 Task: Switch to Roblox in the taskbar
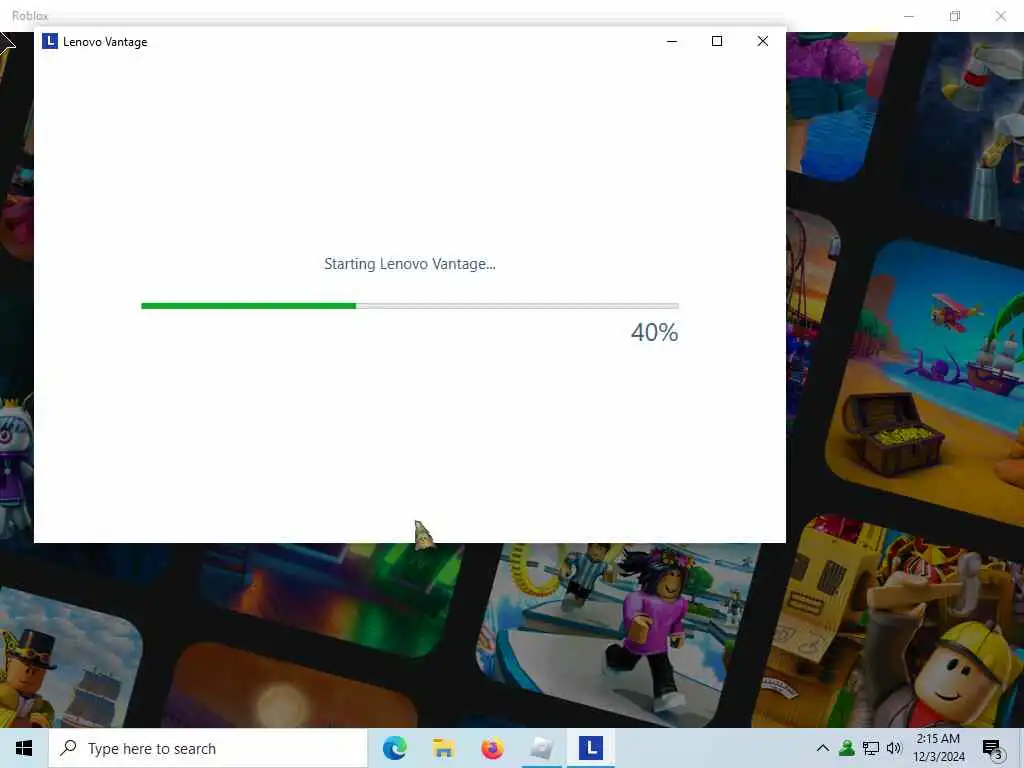541,748
